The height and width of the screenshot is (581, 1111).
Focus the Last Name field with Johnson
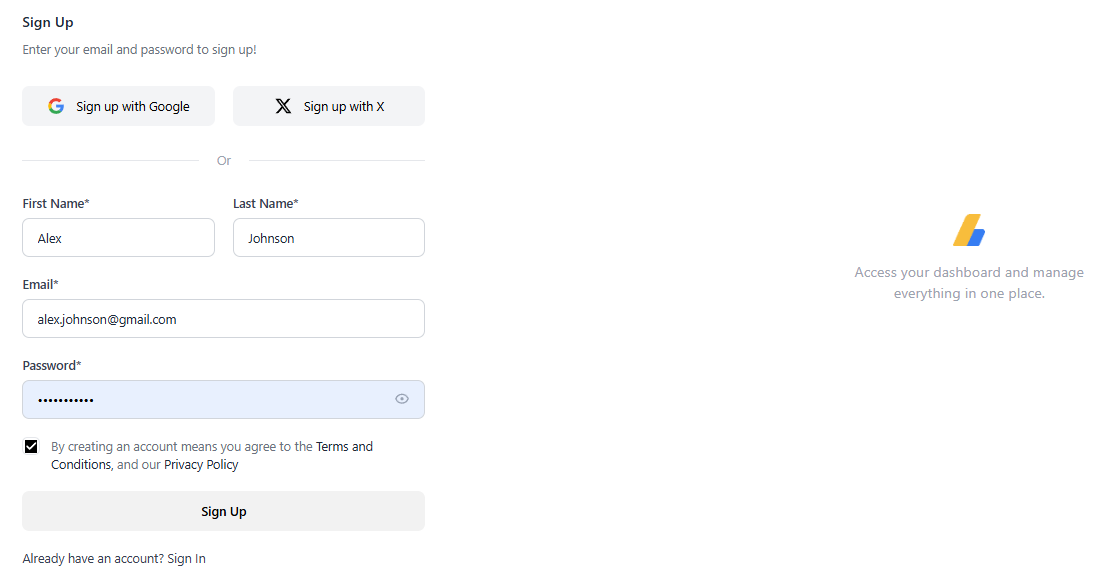[328, 238]
